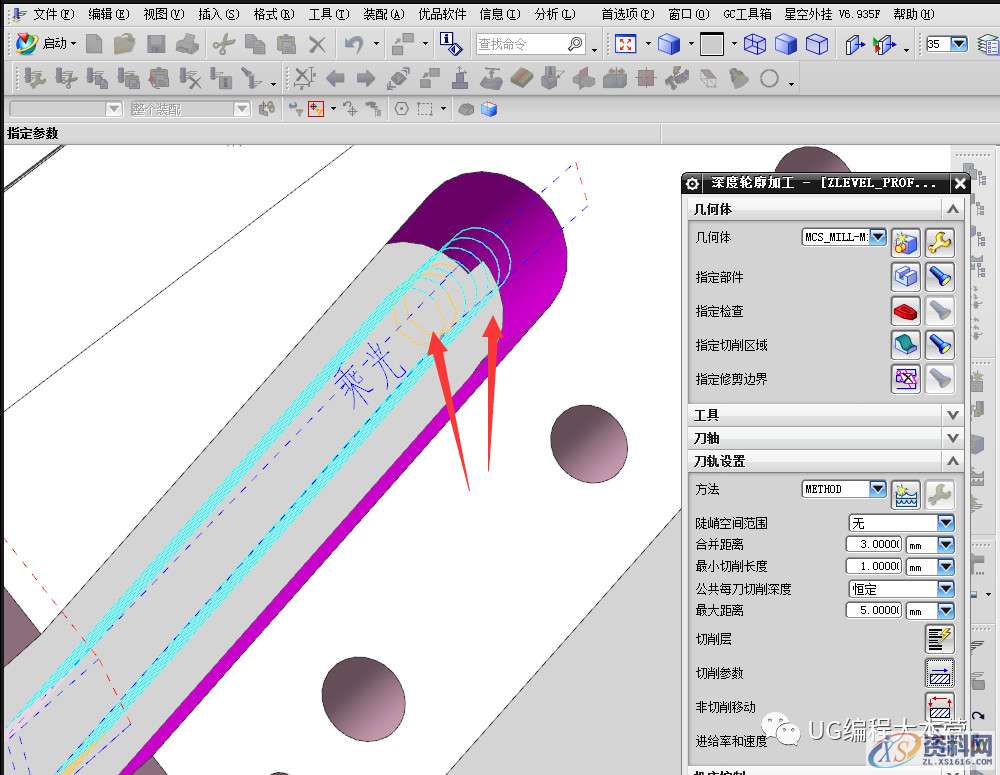Expand the 工具 section
The height and width of the screenshot is (775, 1000).
pos(952,415)
